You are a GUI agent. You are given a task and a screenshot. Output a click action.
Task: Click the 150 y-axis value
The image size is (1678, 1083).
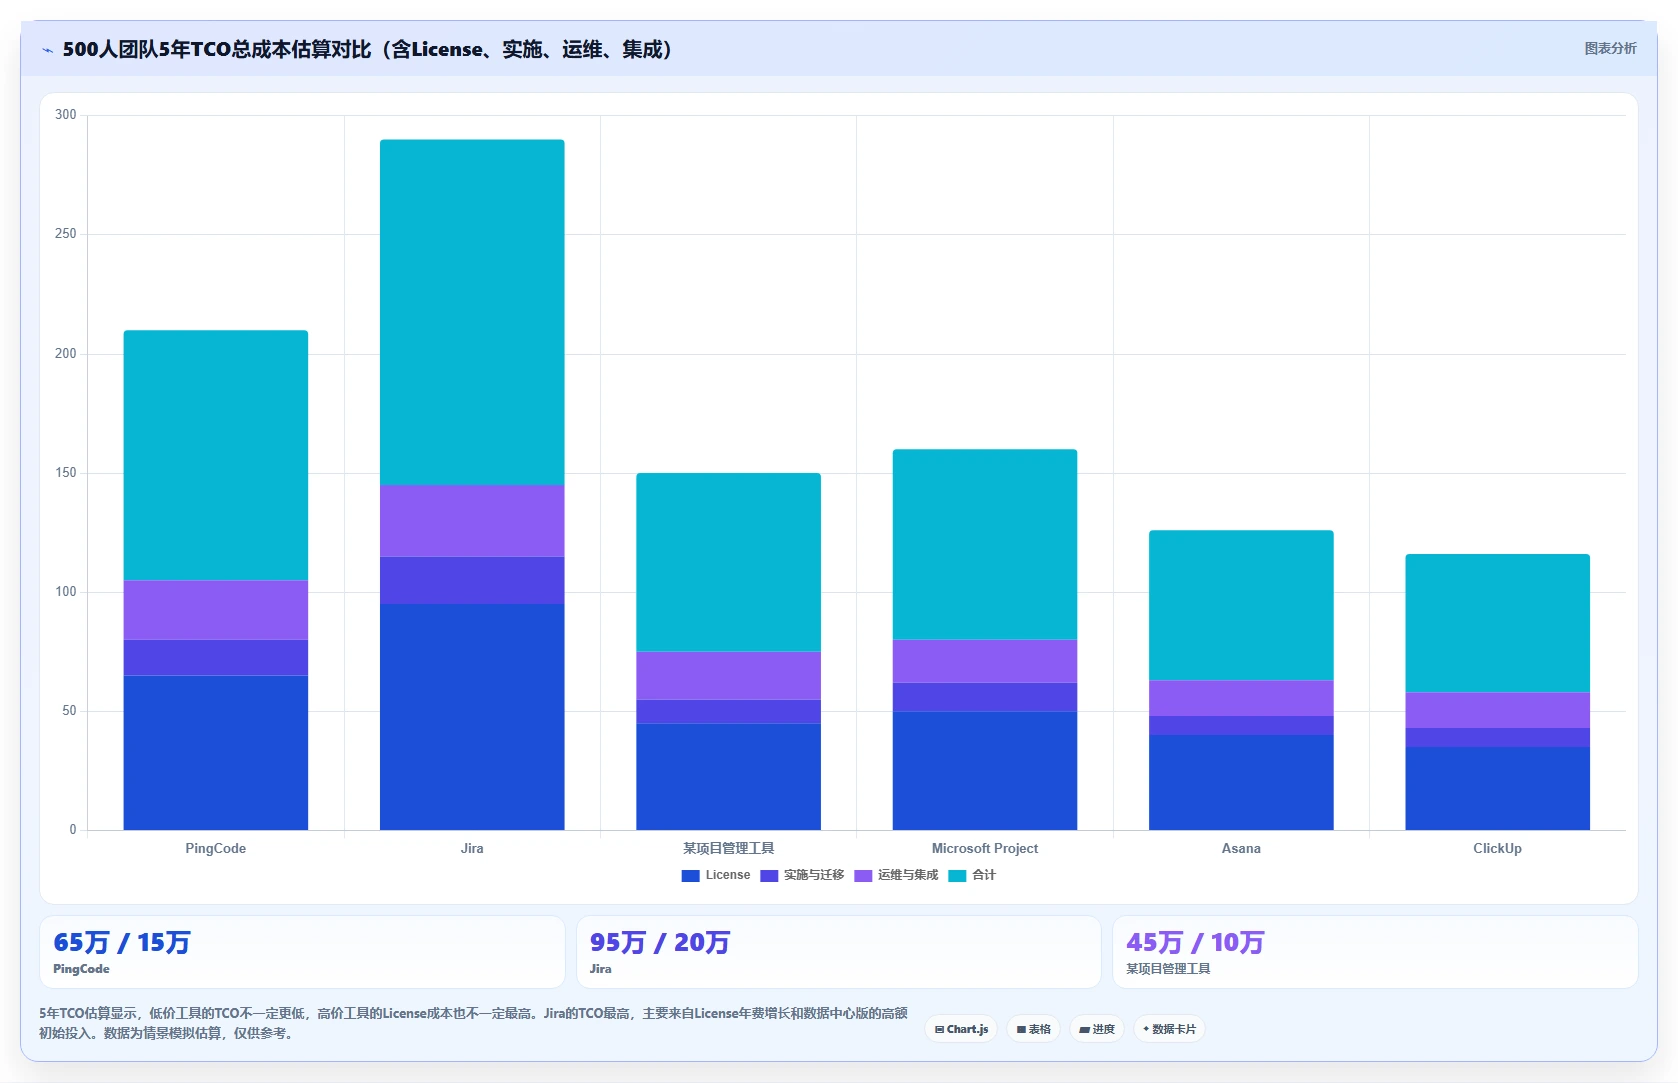click(66, 473)
